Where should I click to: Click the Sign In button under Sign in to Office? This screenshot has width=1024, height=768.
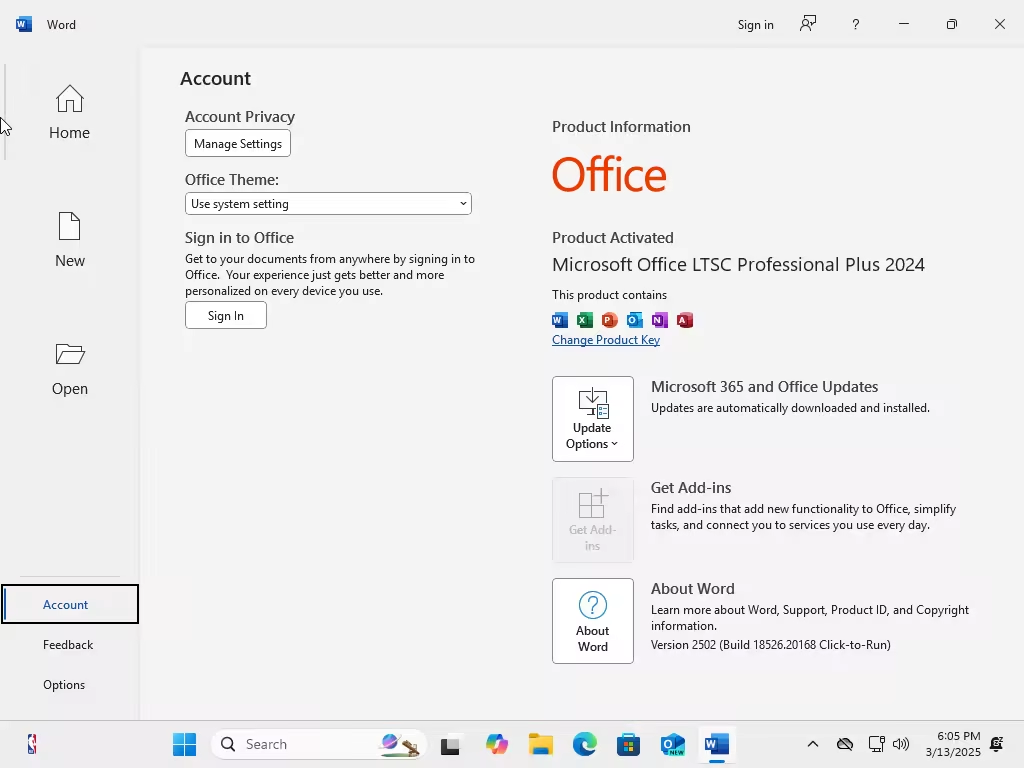pos(225,315)
